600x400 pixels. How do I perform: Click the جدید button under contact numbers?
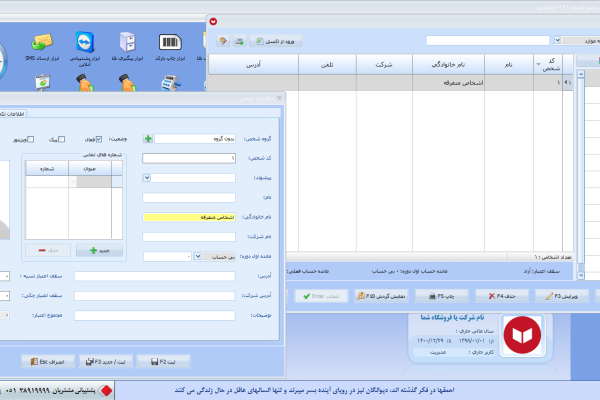click(x=99, y=251)
